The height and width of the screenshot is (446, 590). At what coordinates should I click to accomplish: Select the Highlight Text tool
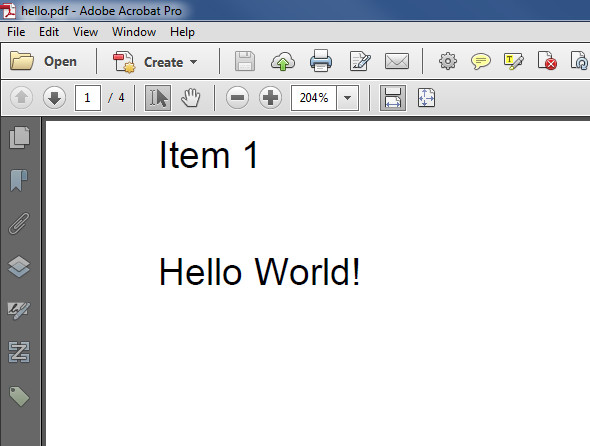click(x=514, y=61)
